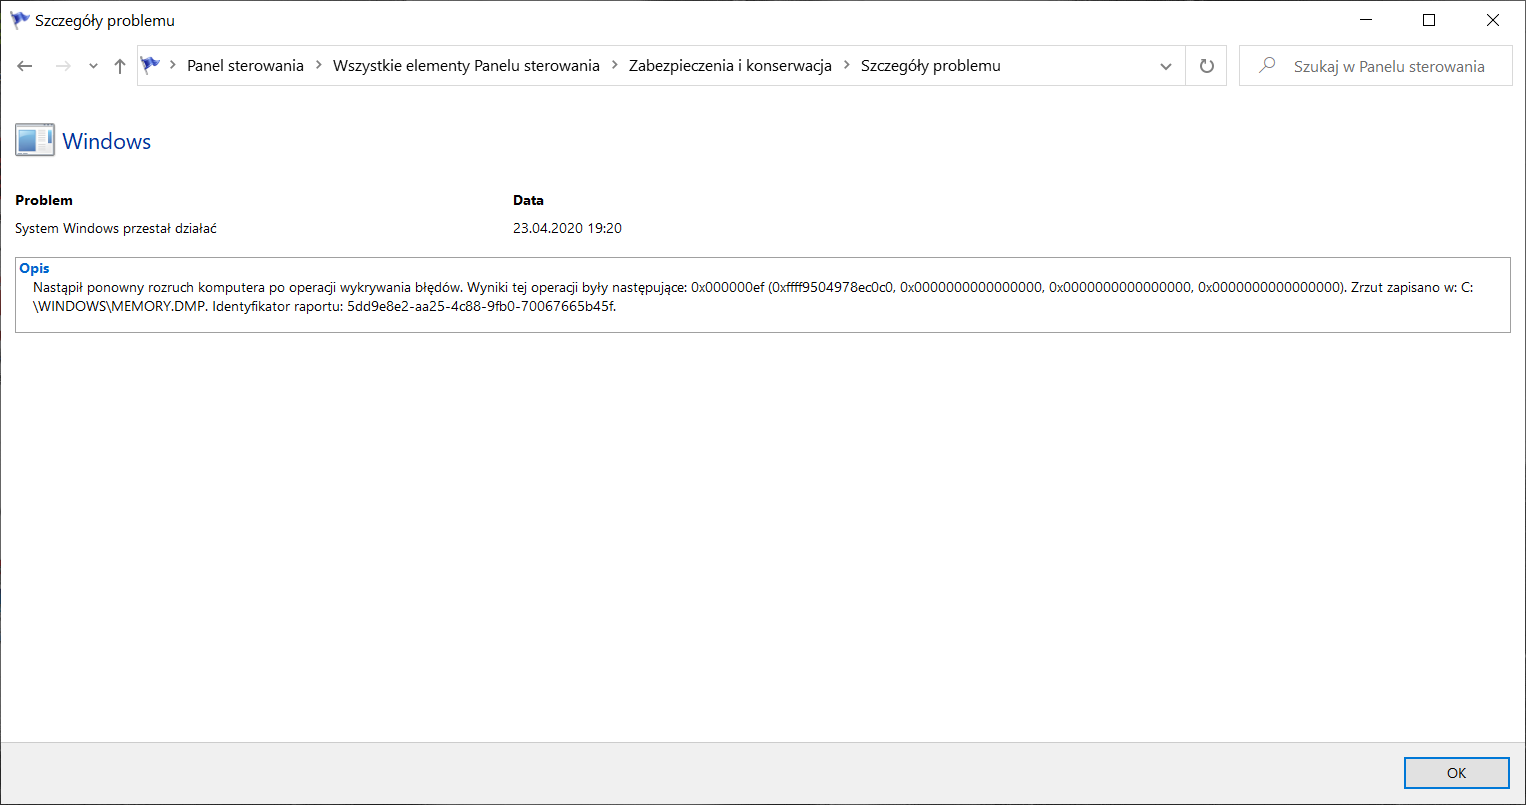Image resolution: width=1526 pixels, height=805 pixels.
Task: Click the Windows heading text
Action: 107,141
